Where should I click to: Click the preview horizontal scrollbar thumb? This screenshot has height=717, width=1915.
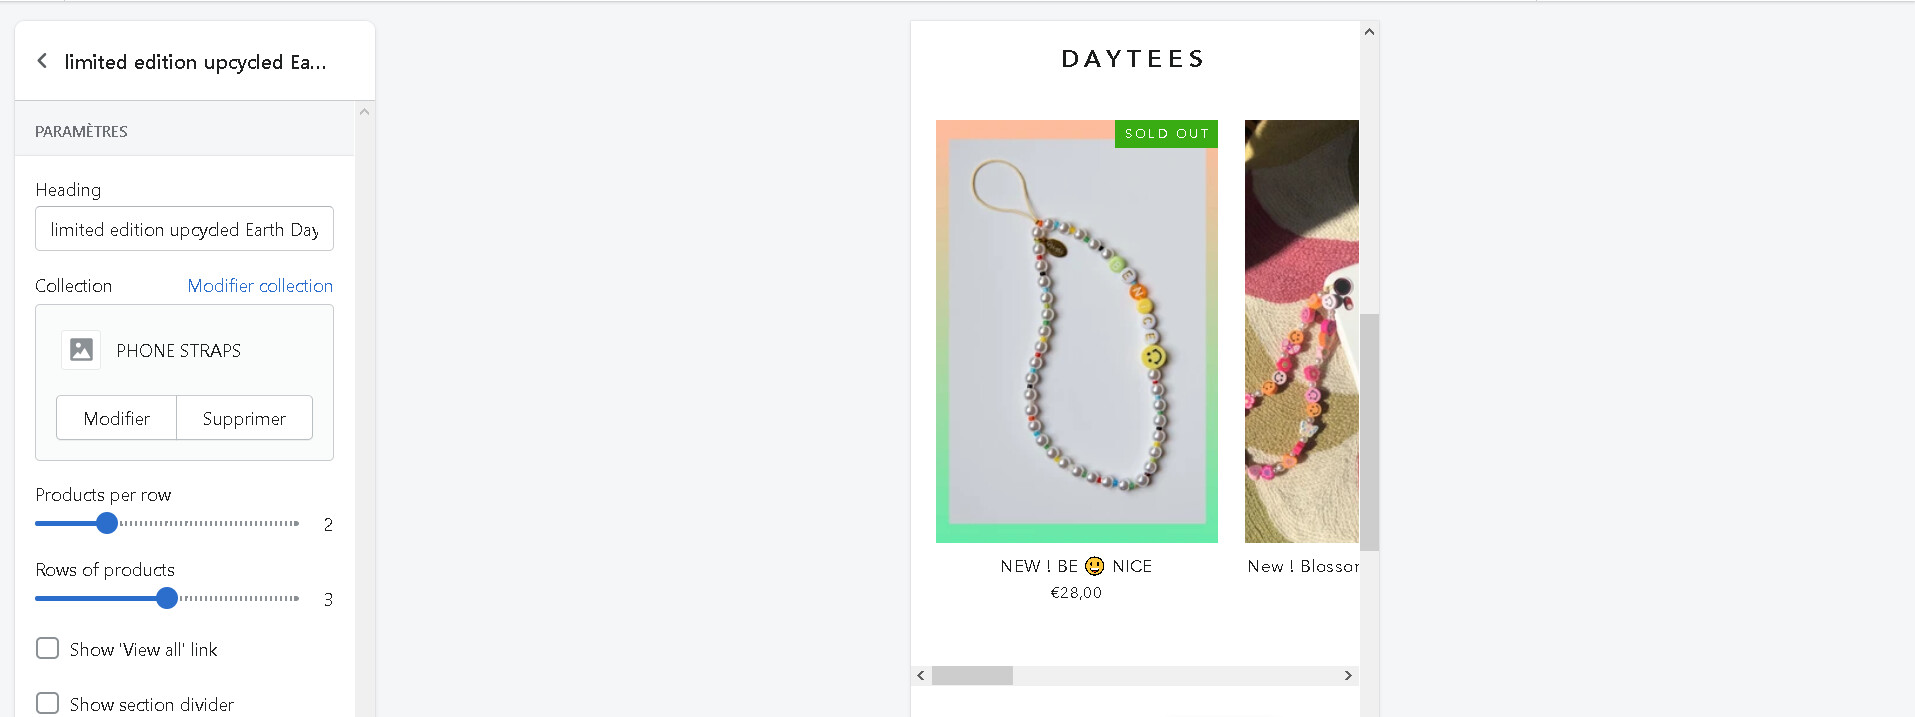[972, 676]
